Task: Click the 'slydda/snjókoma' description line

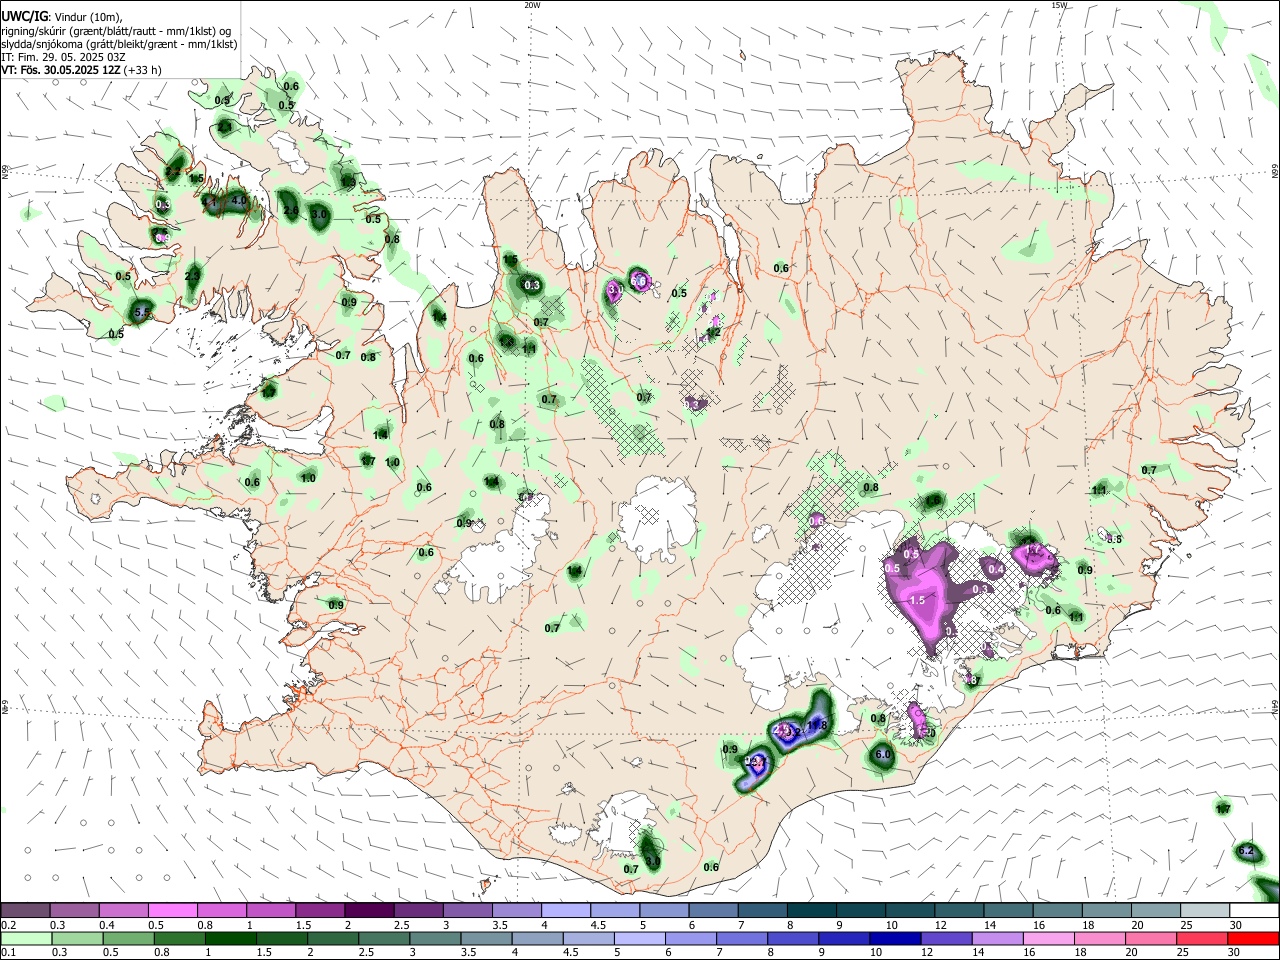Action: click(x=119, y=44)
